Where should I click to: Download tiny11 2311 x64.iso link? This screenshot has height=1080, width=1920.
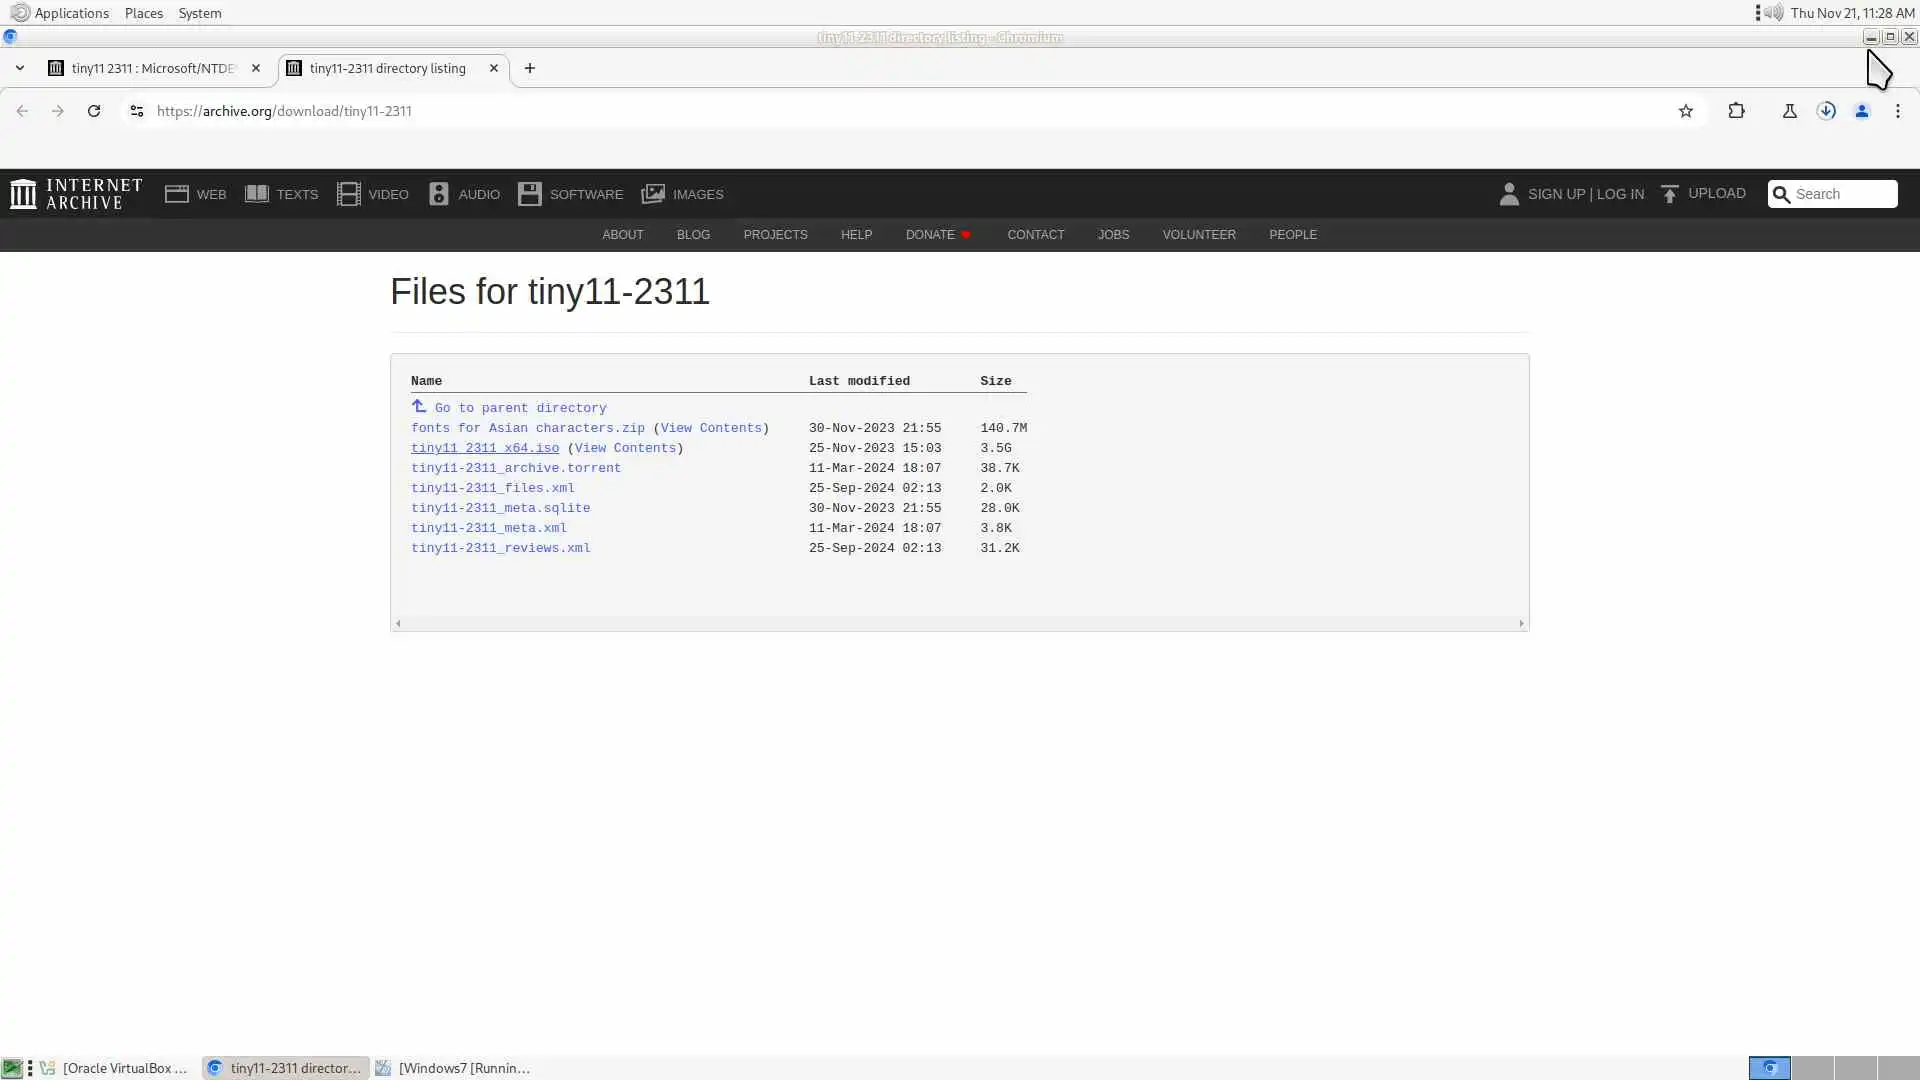tap(484, 448)
